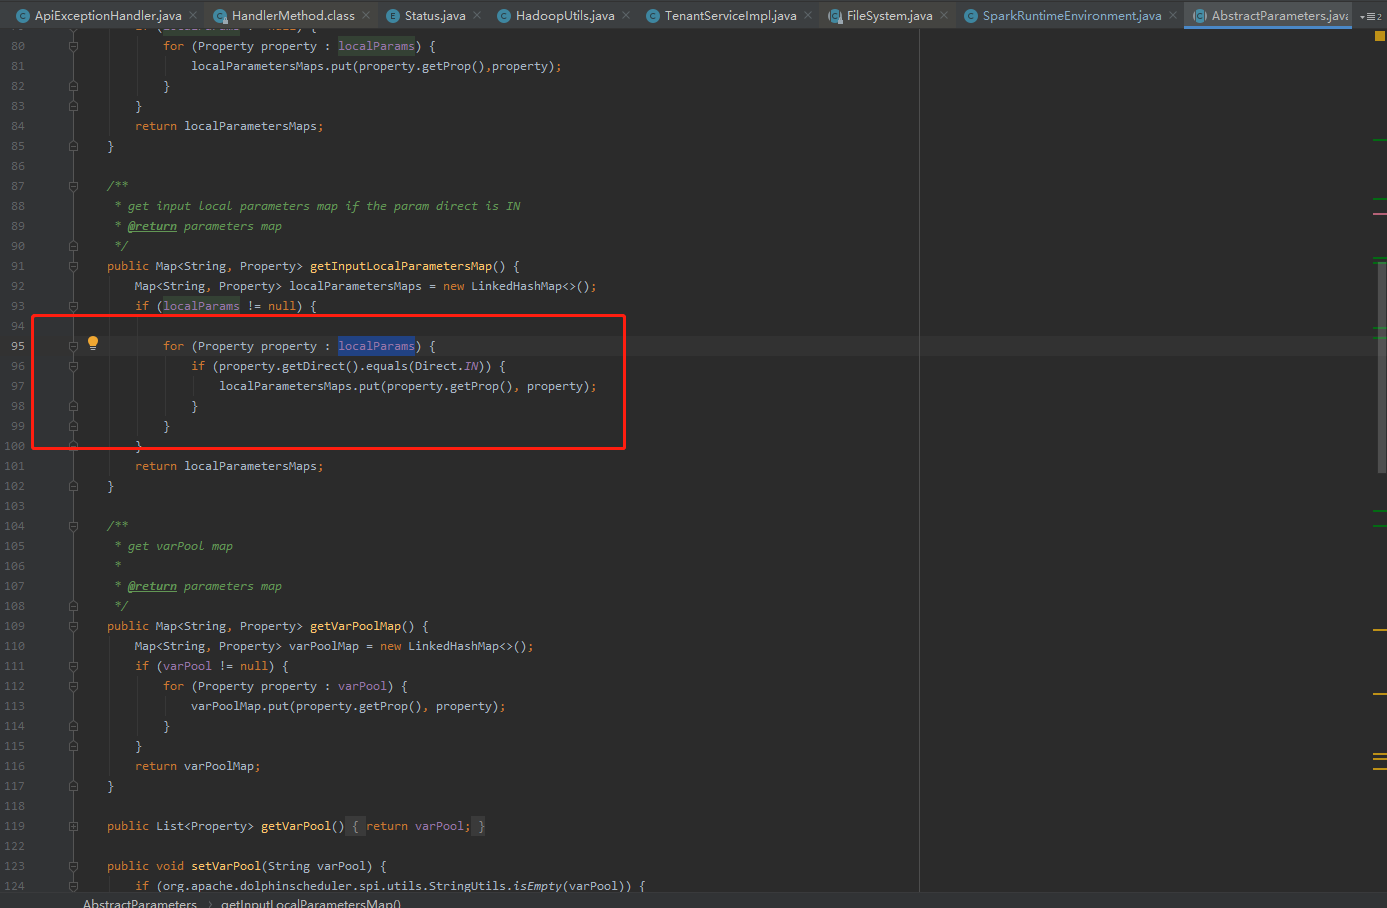Collapse the if block at line 93
The image size is (1387, 908).
pyautogui.click(x=73, y=306)
